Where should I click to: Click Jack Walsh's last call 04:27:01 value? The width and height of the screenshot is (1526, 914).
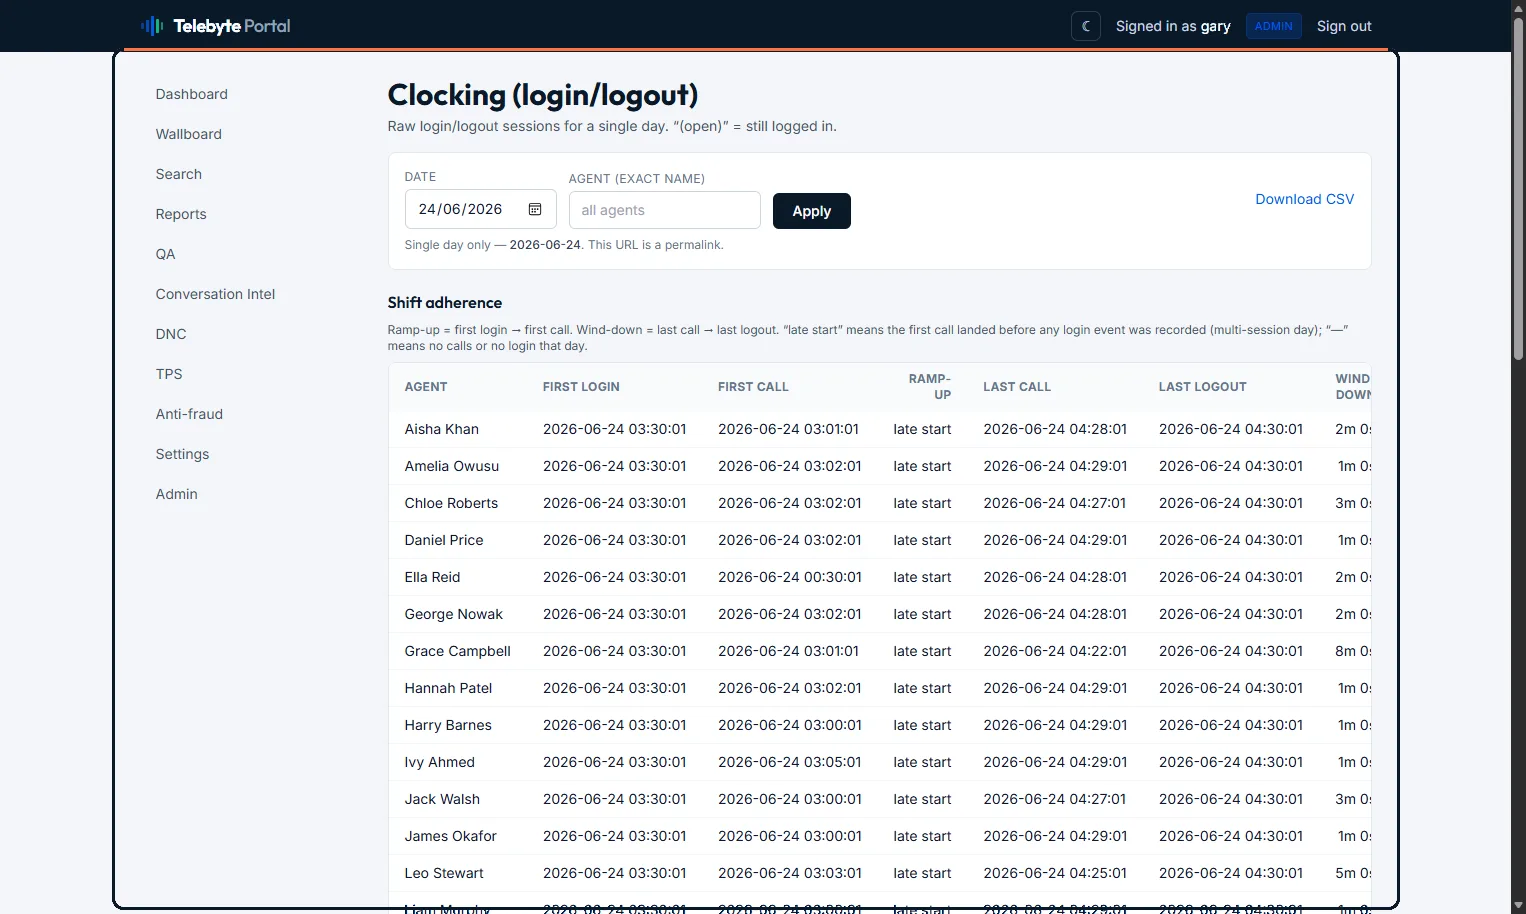tap(1055, 799)
